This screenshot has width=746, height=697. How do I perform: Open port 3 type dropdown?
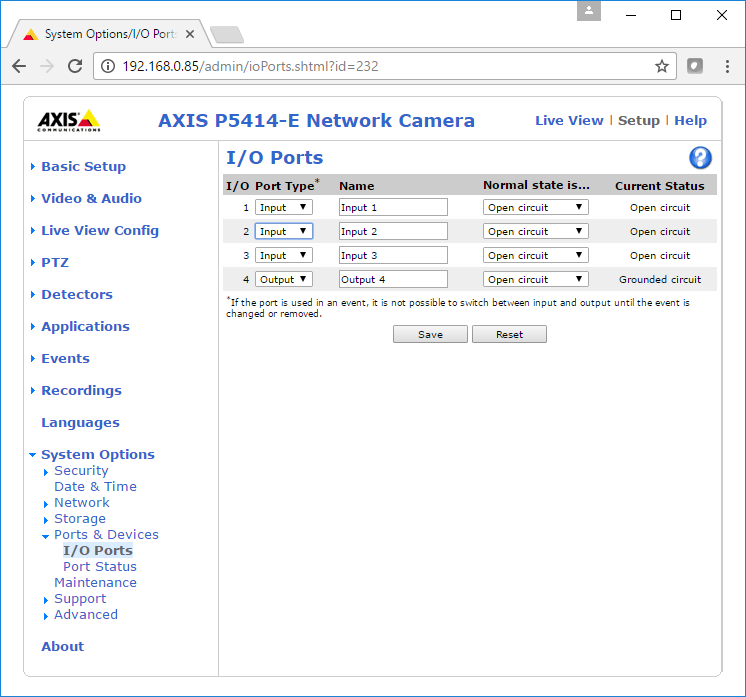pos(284,255)
